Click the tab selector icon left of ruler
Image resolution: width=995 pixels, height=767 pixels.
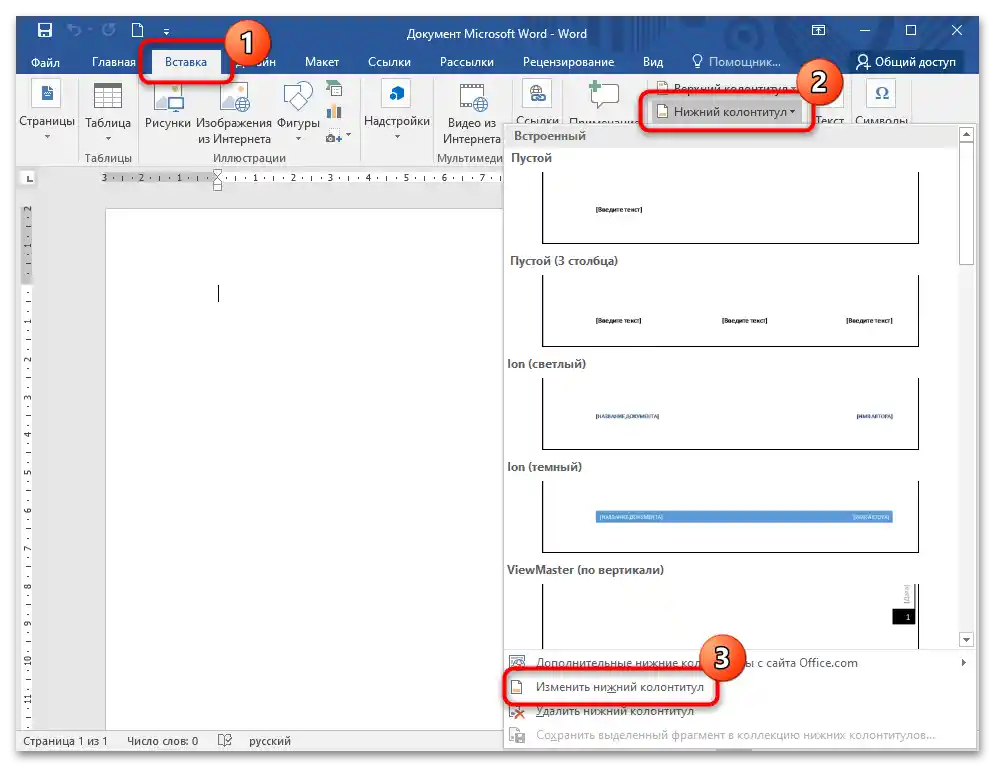pyautogui.click(x=29, y=179)
